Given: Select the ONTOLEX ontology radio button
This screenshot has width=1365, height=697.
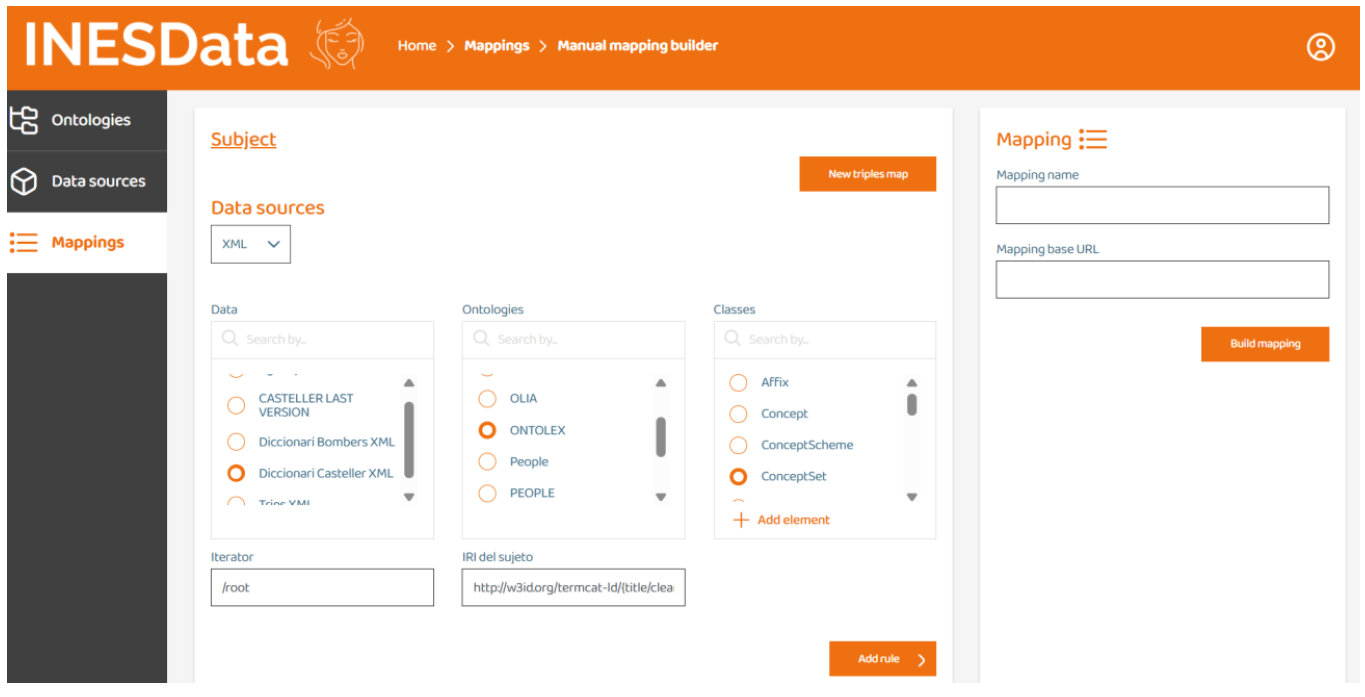Looking at the screenshot, I should coord(487,430).
